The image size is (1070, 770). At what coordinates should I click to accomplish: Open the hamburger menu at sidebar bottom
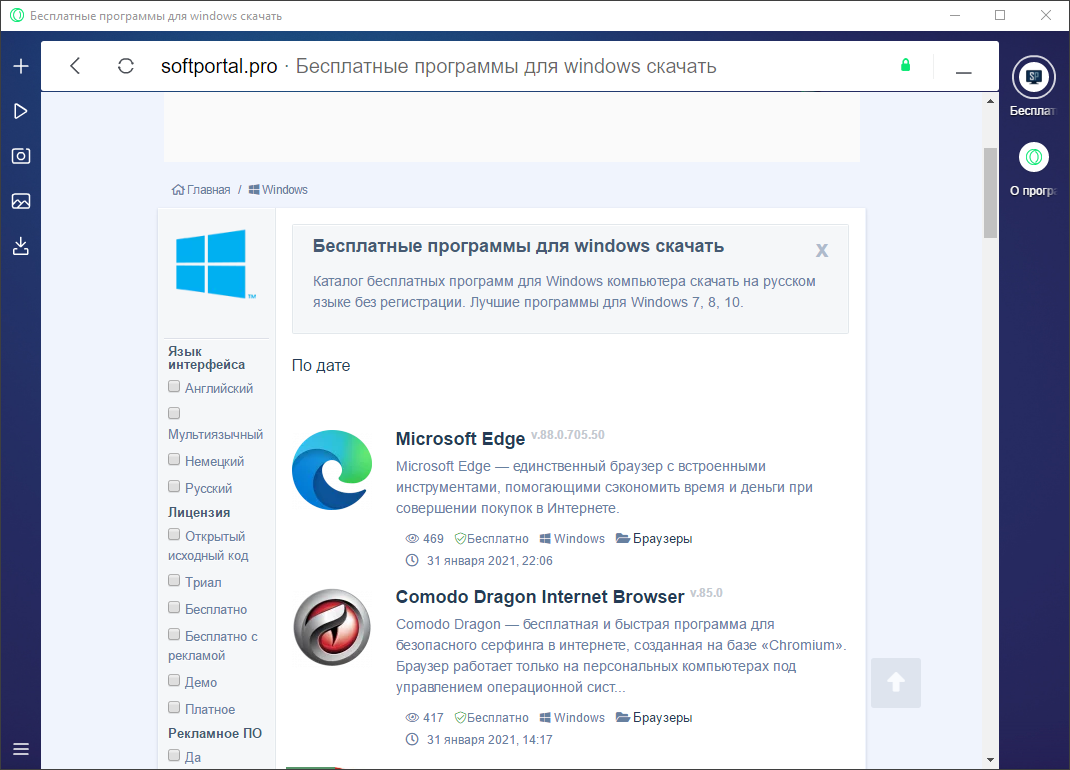click(21, 749)
